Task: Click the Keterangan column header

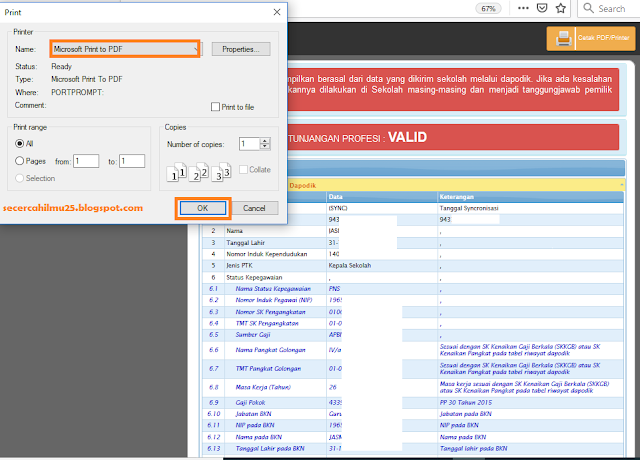Action: tap(456, 197)
